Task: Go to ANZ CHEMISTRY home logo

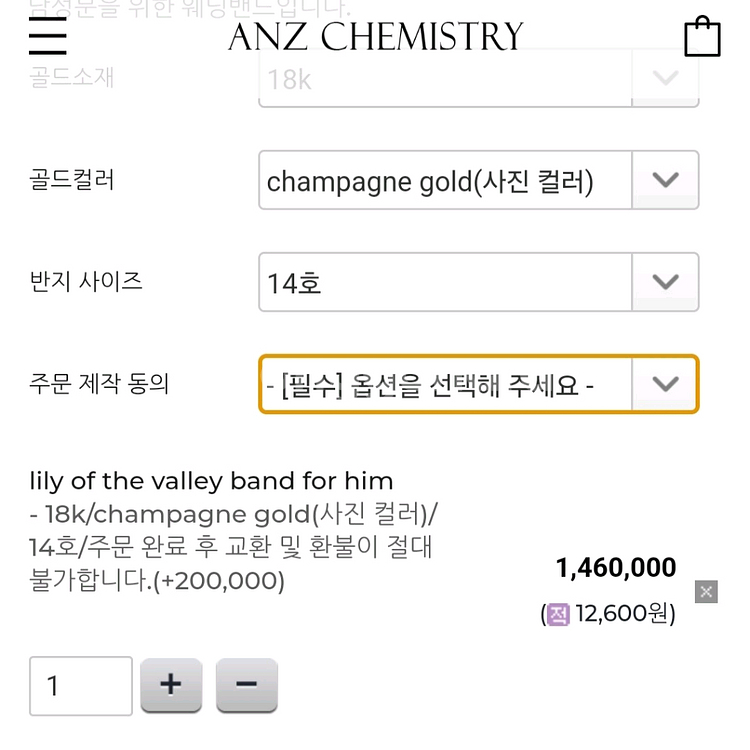Action: (375, 36)
